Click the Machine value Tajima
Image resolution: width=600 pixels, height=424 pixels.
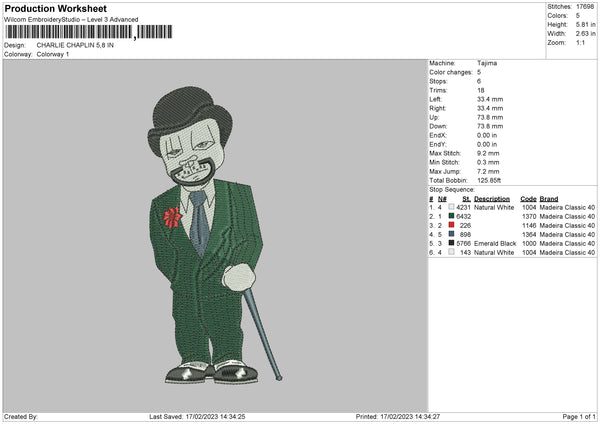click(x=487, y=63)
